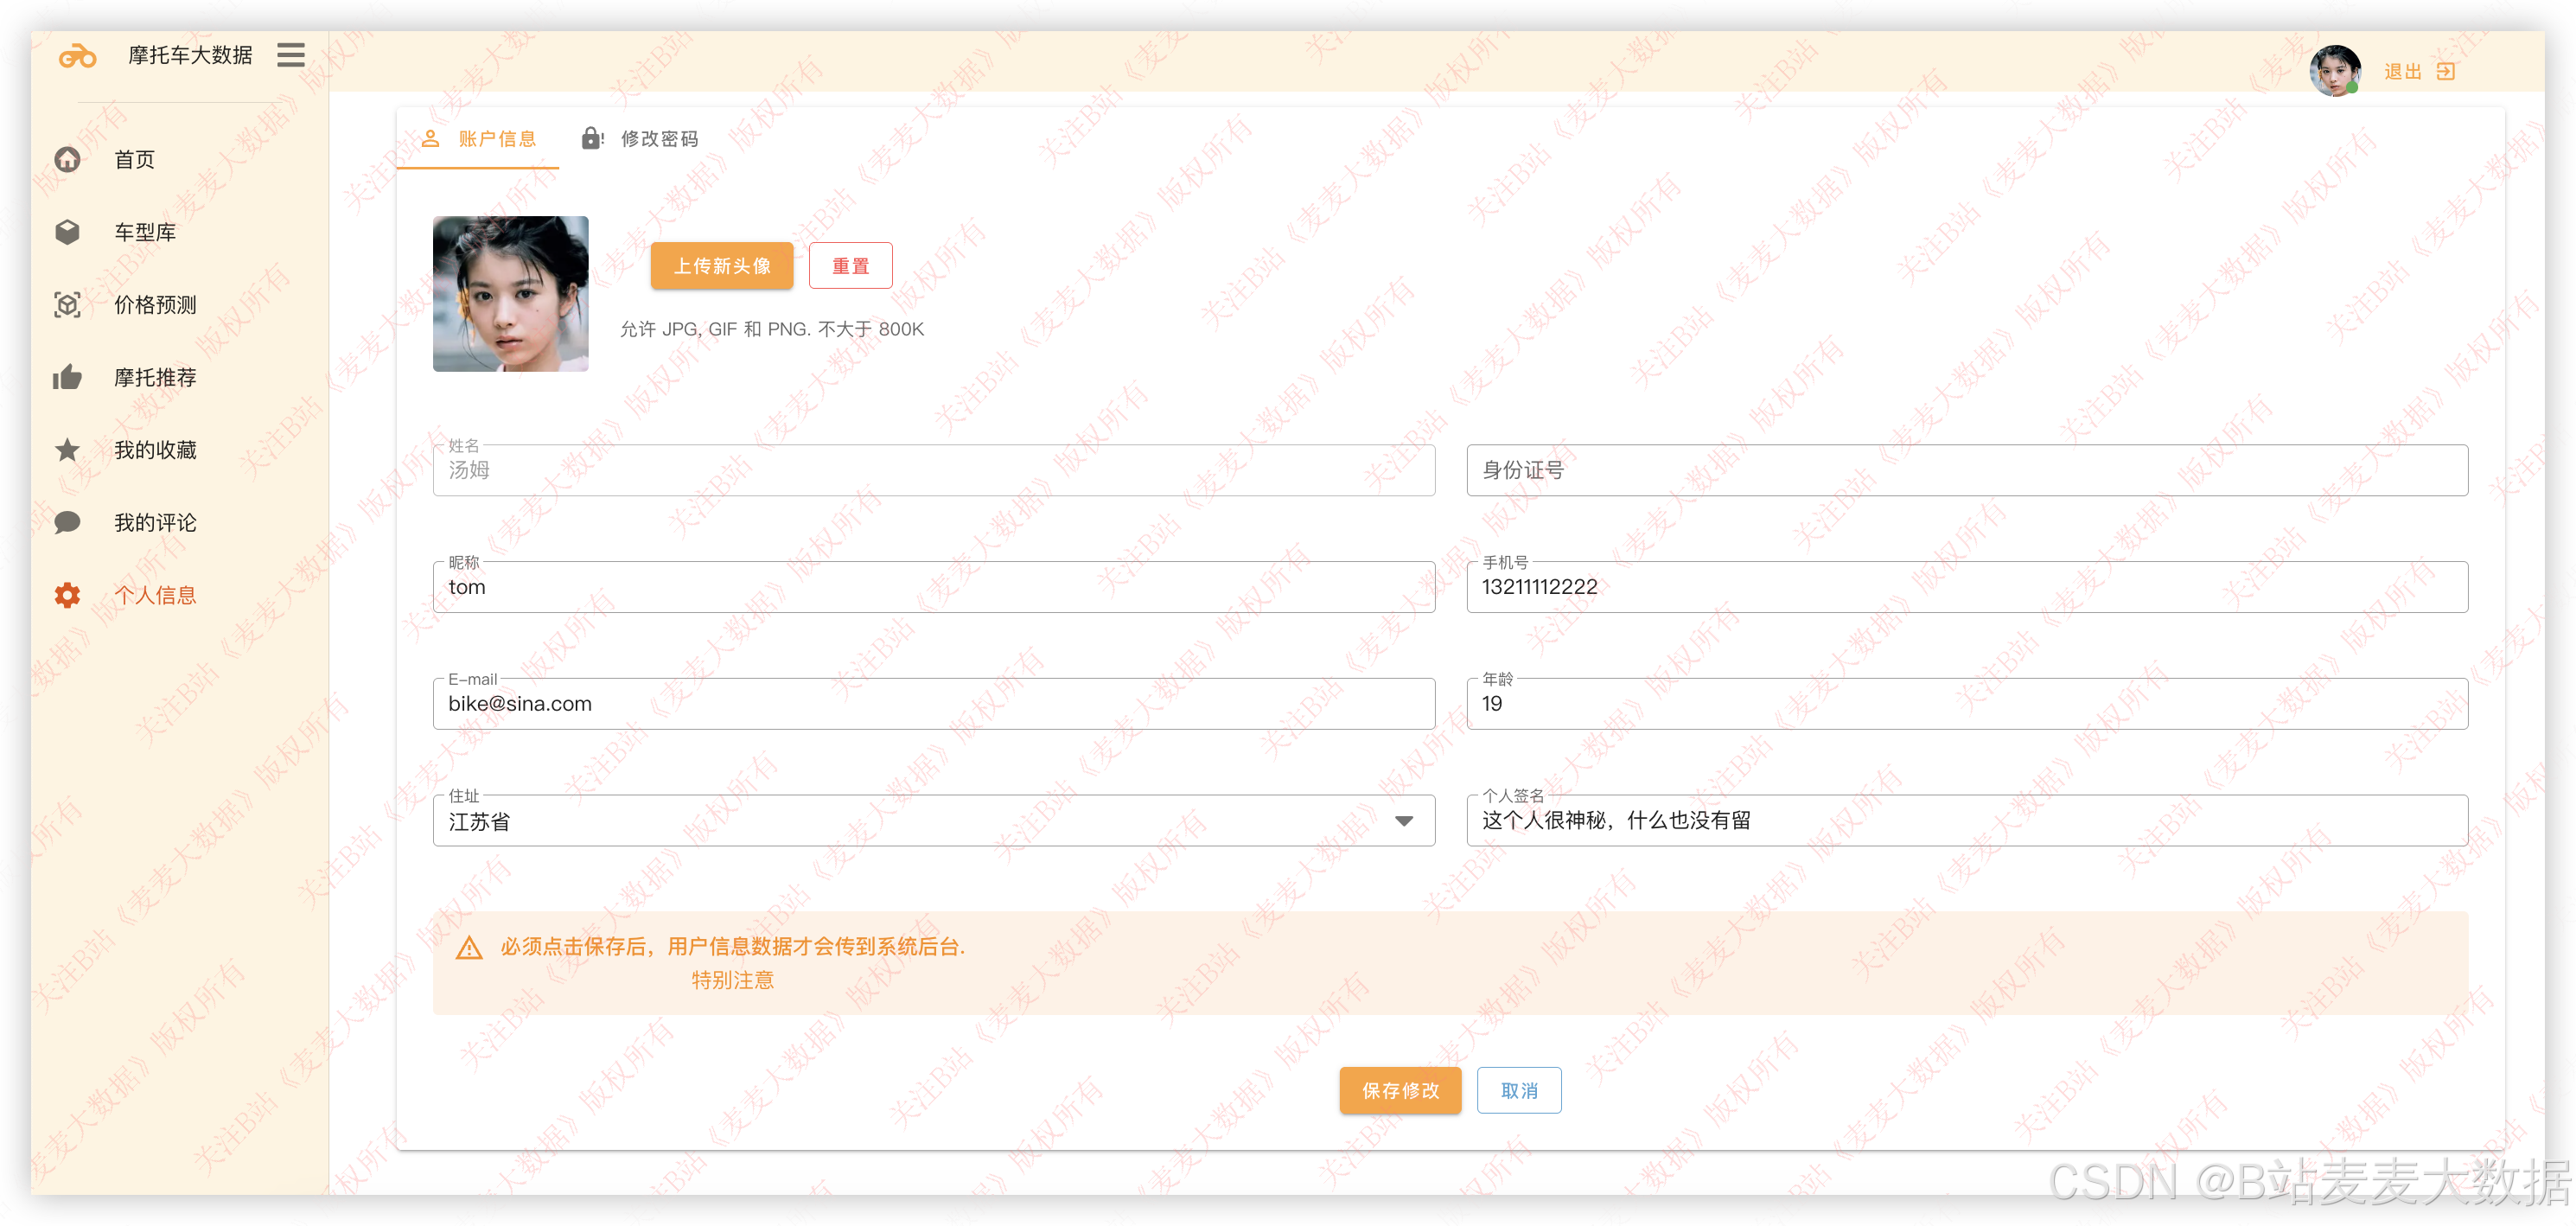Image resolution: width=2576 pixels, height=1226 pixels.
Task: Click the 重置 button
Action: [850, 266]
